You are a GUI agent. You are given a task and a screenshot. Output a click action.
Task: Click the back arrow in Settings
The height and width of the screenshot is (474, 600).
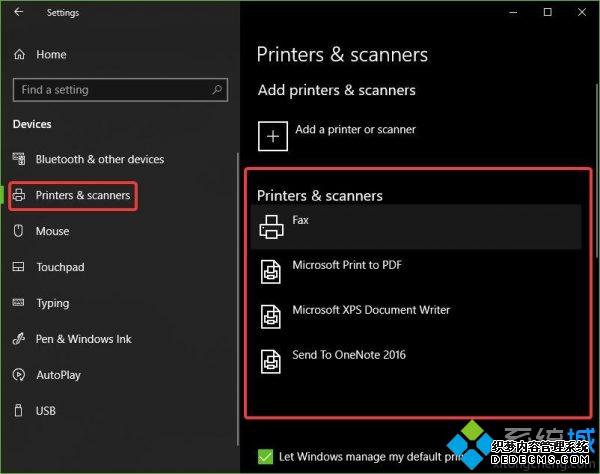18,12
